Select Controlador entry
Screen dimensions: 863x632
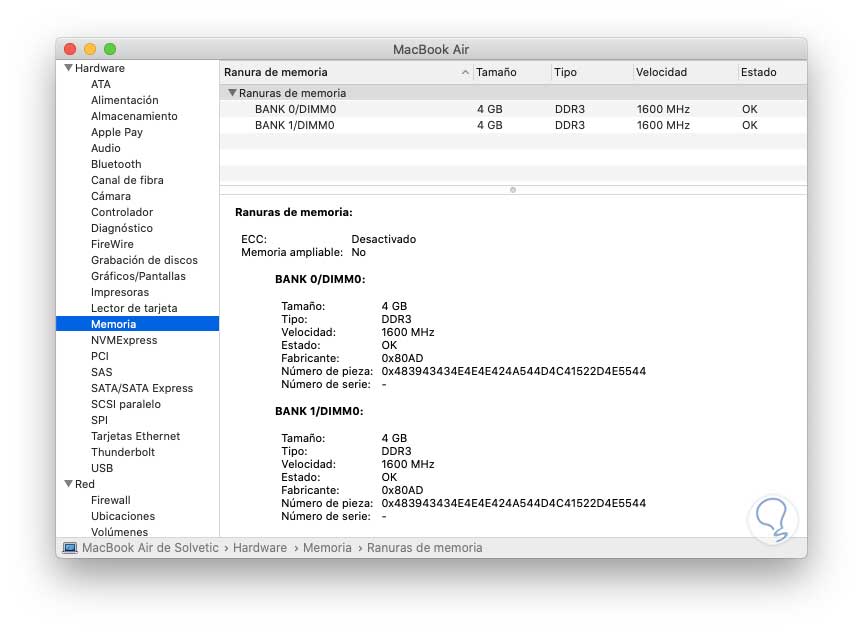(x=122, y=212)
